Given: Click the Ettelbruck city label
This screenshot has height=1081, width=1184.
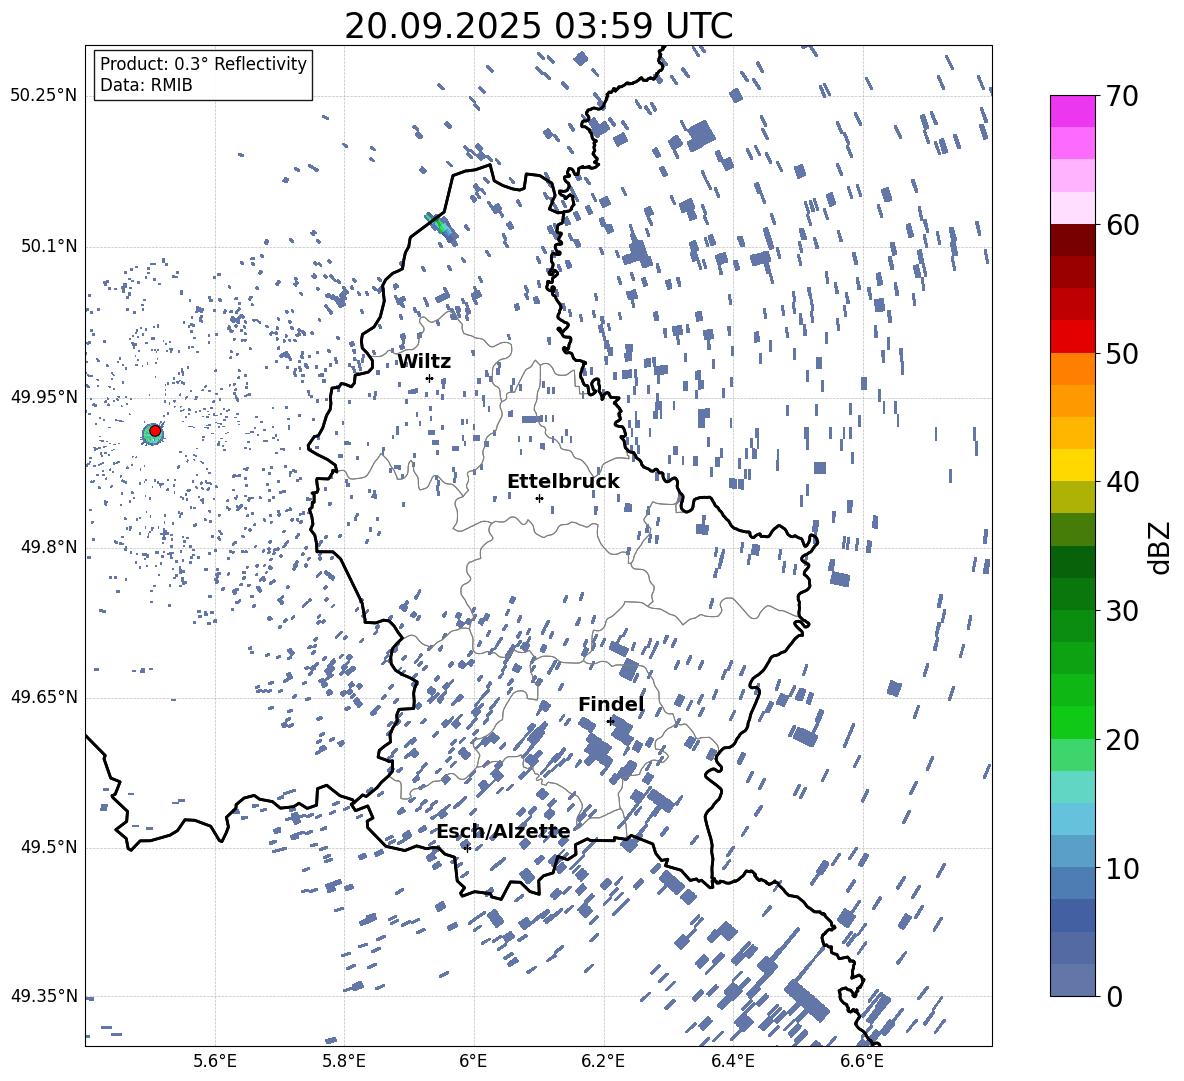Looking at the screenshot, I should (563, 482).
